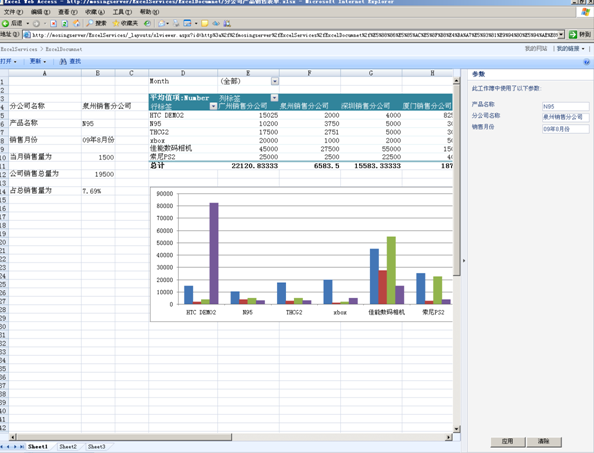Expand the 我的链接 (My Links) dropdown
This screenshot has height=453, width=594.
point(571,48)
